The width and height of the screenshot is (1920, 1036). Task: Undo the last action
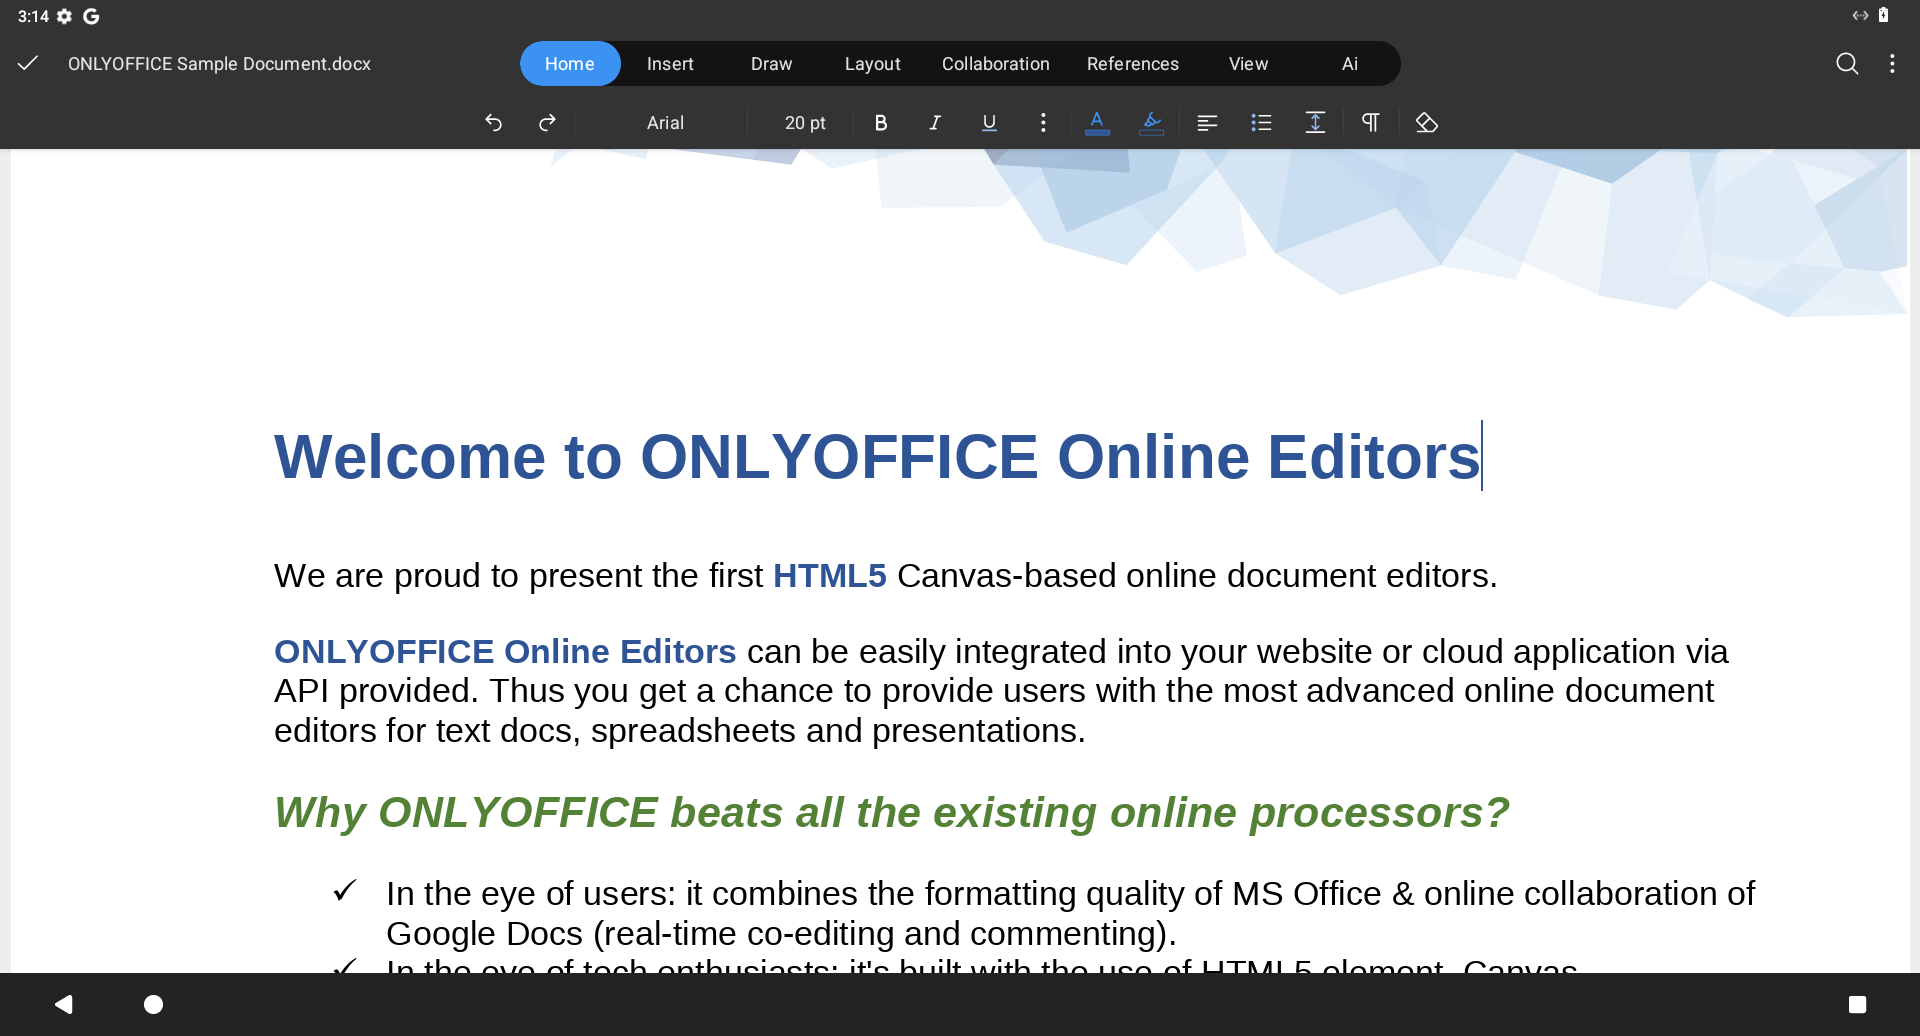click(494, 122)
